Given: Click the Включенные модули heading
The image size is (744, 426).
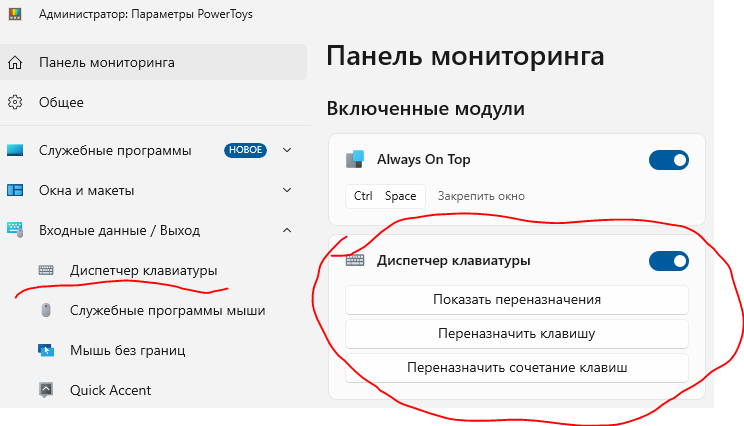Looking at the screenshot, I should click(x=426, y=109).
